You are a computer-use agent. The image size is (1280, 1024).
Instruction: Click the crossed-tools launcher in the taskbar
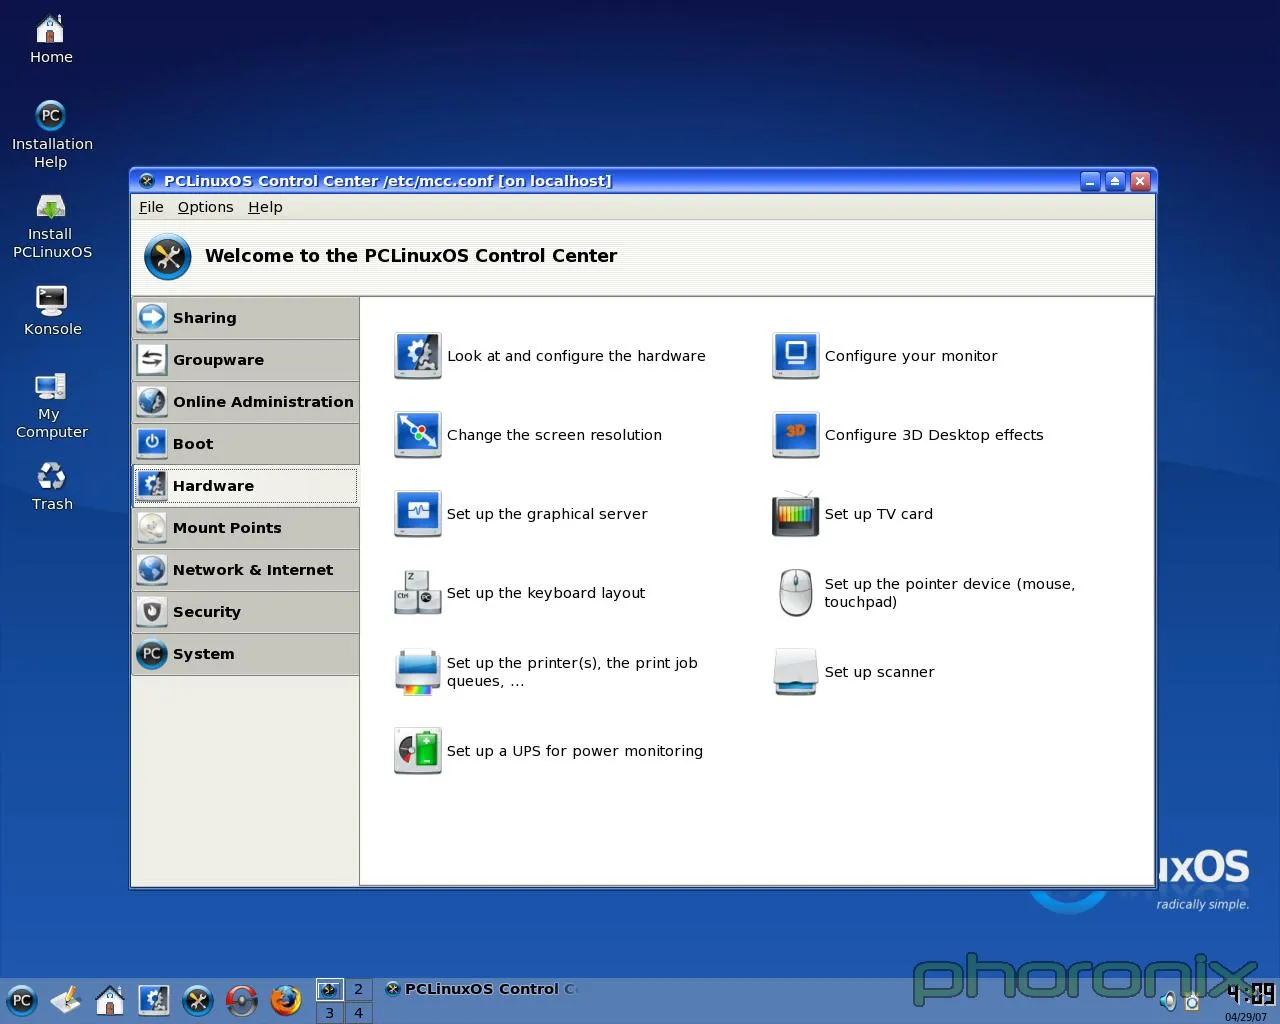(x=198, y=1000)
